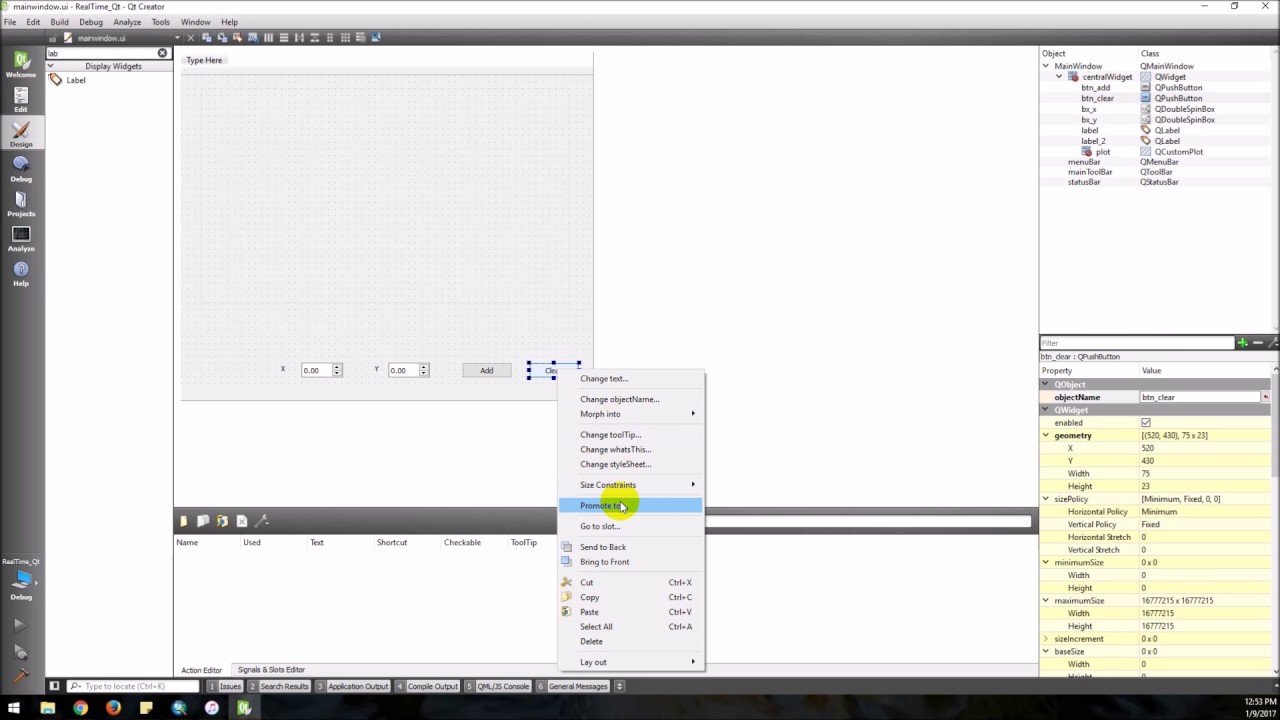This screenshot has width=1280, height=720.
Task: Toggle the enabled property checkbox
Action: pyautogui.click(x=1146, y=423)
